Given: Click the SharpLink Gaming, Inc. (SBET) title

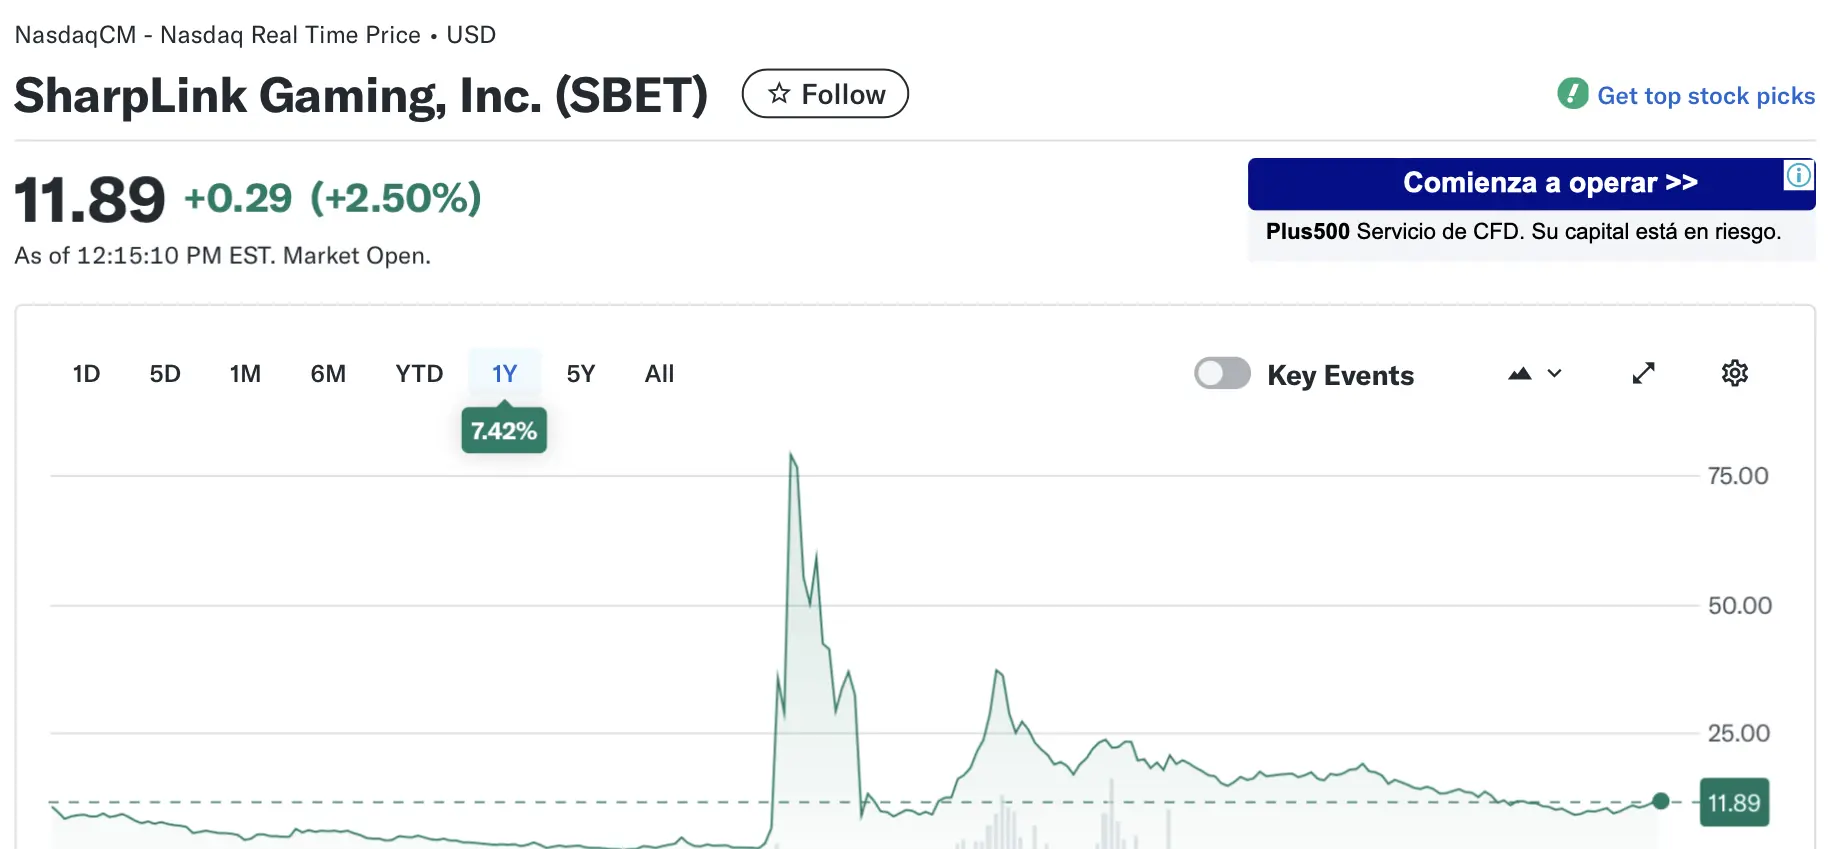Looking at the screenshot, I should tap(361, 96).
